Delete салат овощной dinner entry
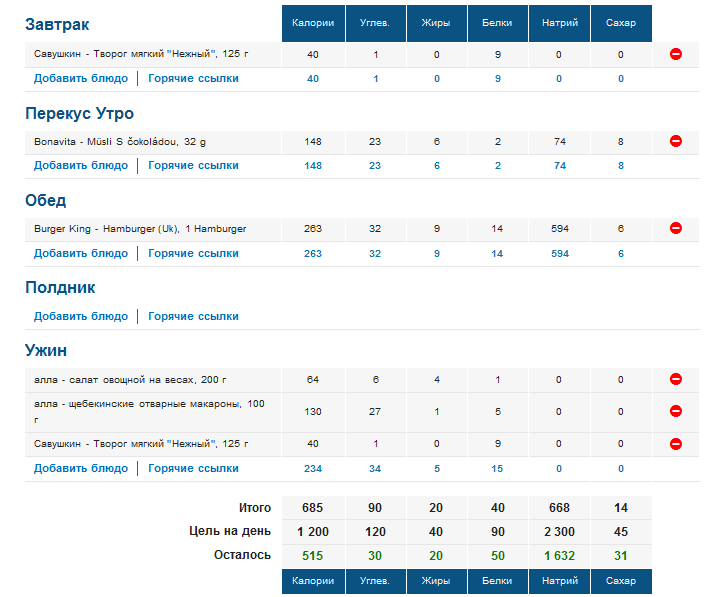Image resolution: width=713 pixels, height=597 pixels. (x=675, y=380)
